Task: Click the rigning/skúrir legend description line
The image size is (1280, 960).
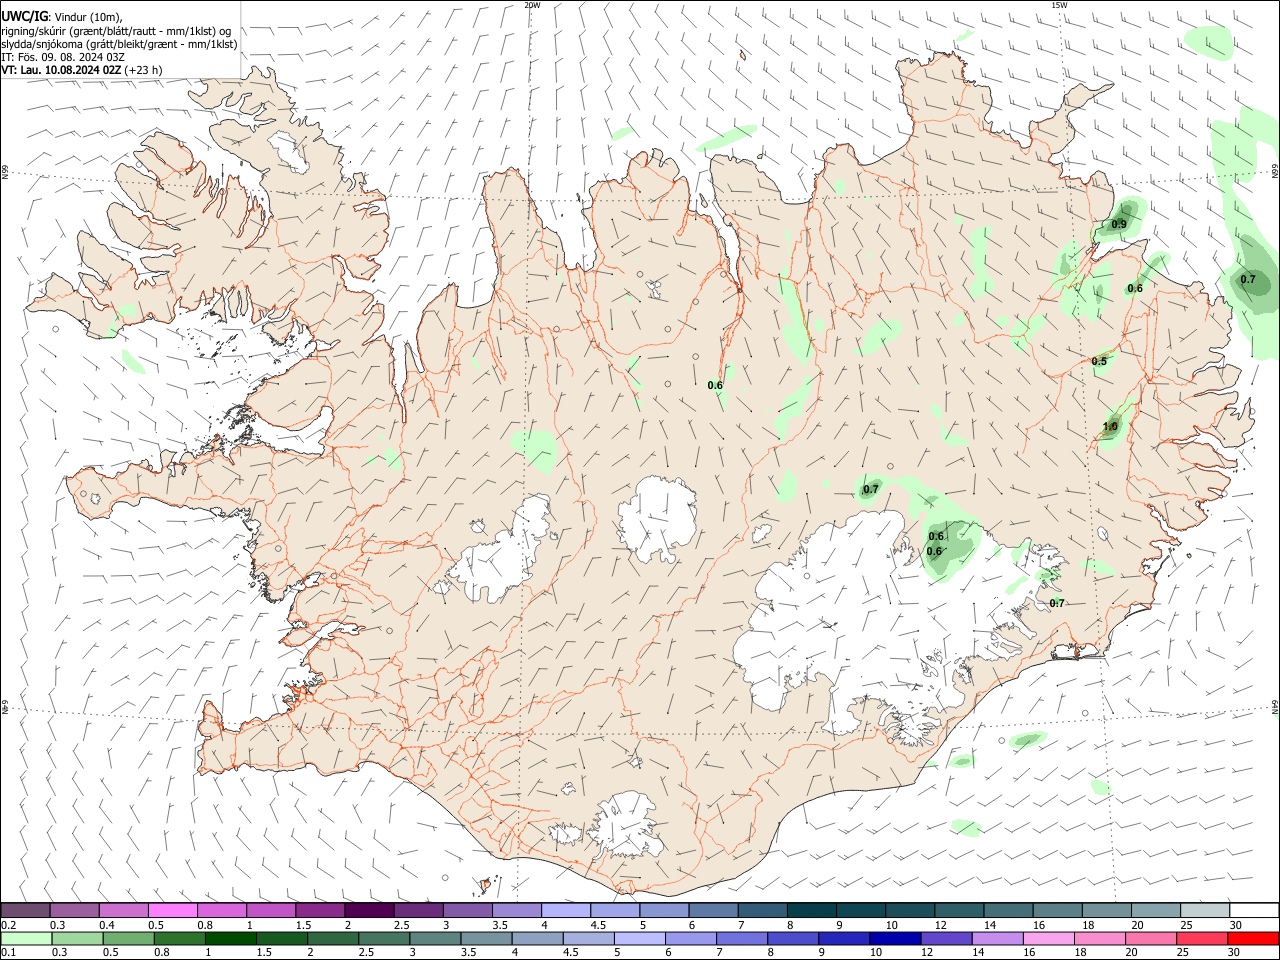Action: click(116, 31)
